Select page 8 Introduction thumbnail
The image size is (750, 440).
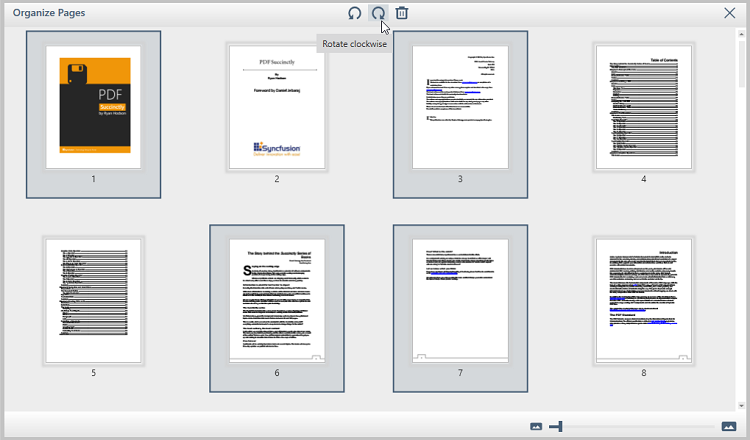(x=644, y=300)
